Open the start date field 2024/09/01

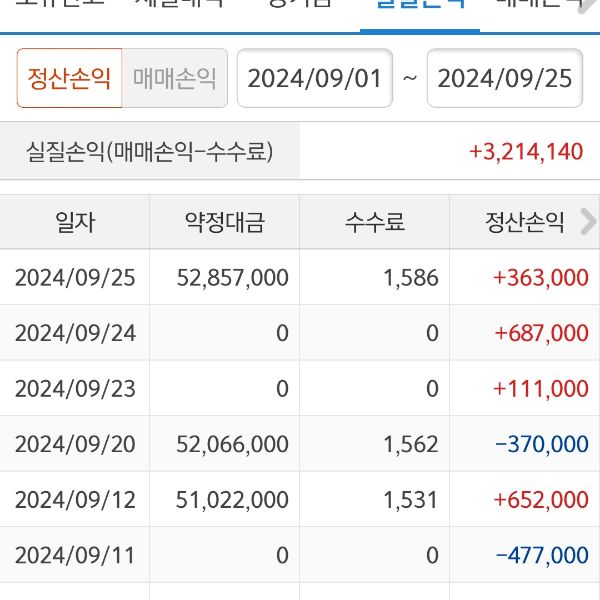(315, 79)
